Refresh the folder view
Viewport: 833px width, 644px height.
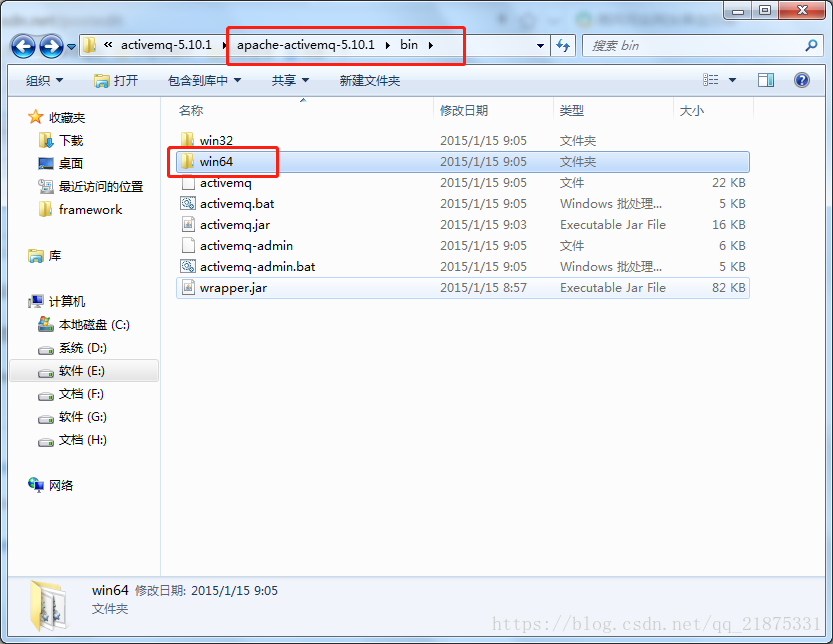[x=563, y=46]
